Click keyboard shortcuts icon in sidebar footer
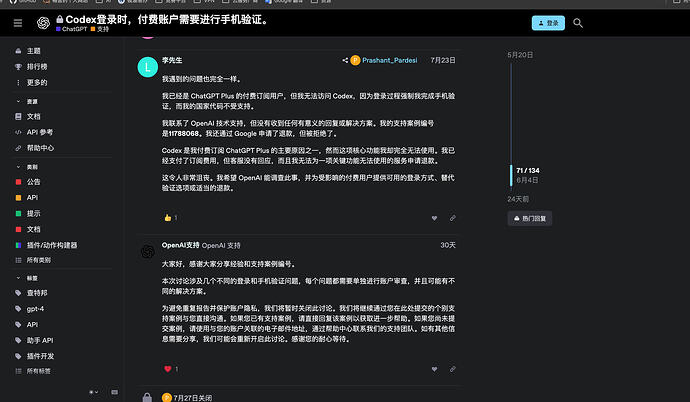Viewport: 690px width, 402px height. tap(114, 392)
